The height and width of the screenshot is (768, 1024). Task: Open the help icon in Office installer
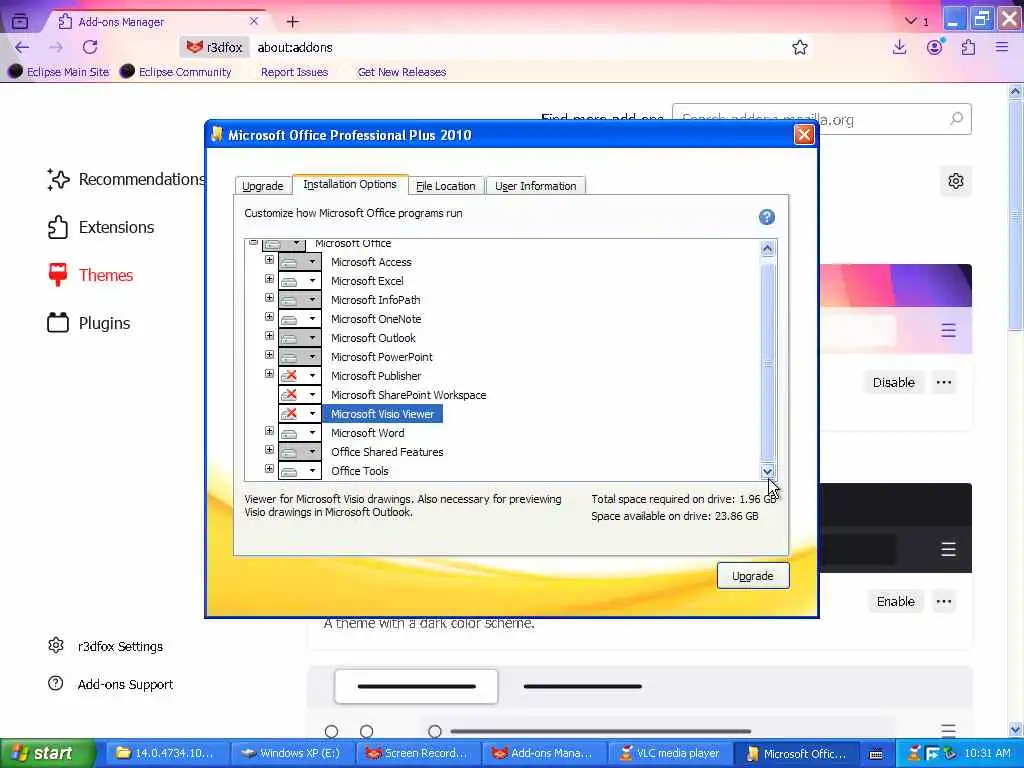click(x=767, y=217)
